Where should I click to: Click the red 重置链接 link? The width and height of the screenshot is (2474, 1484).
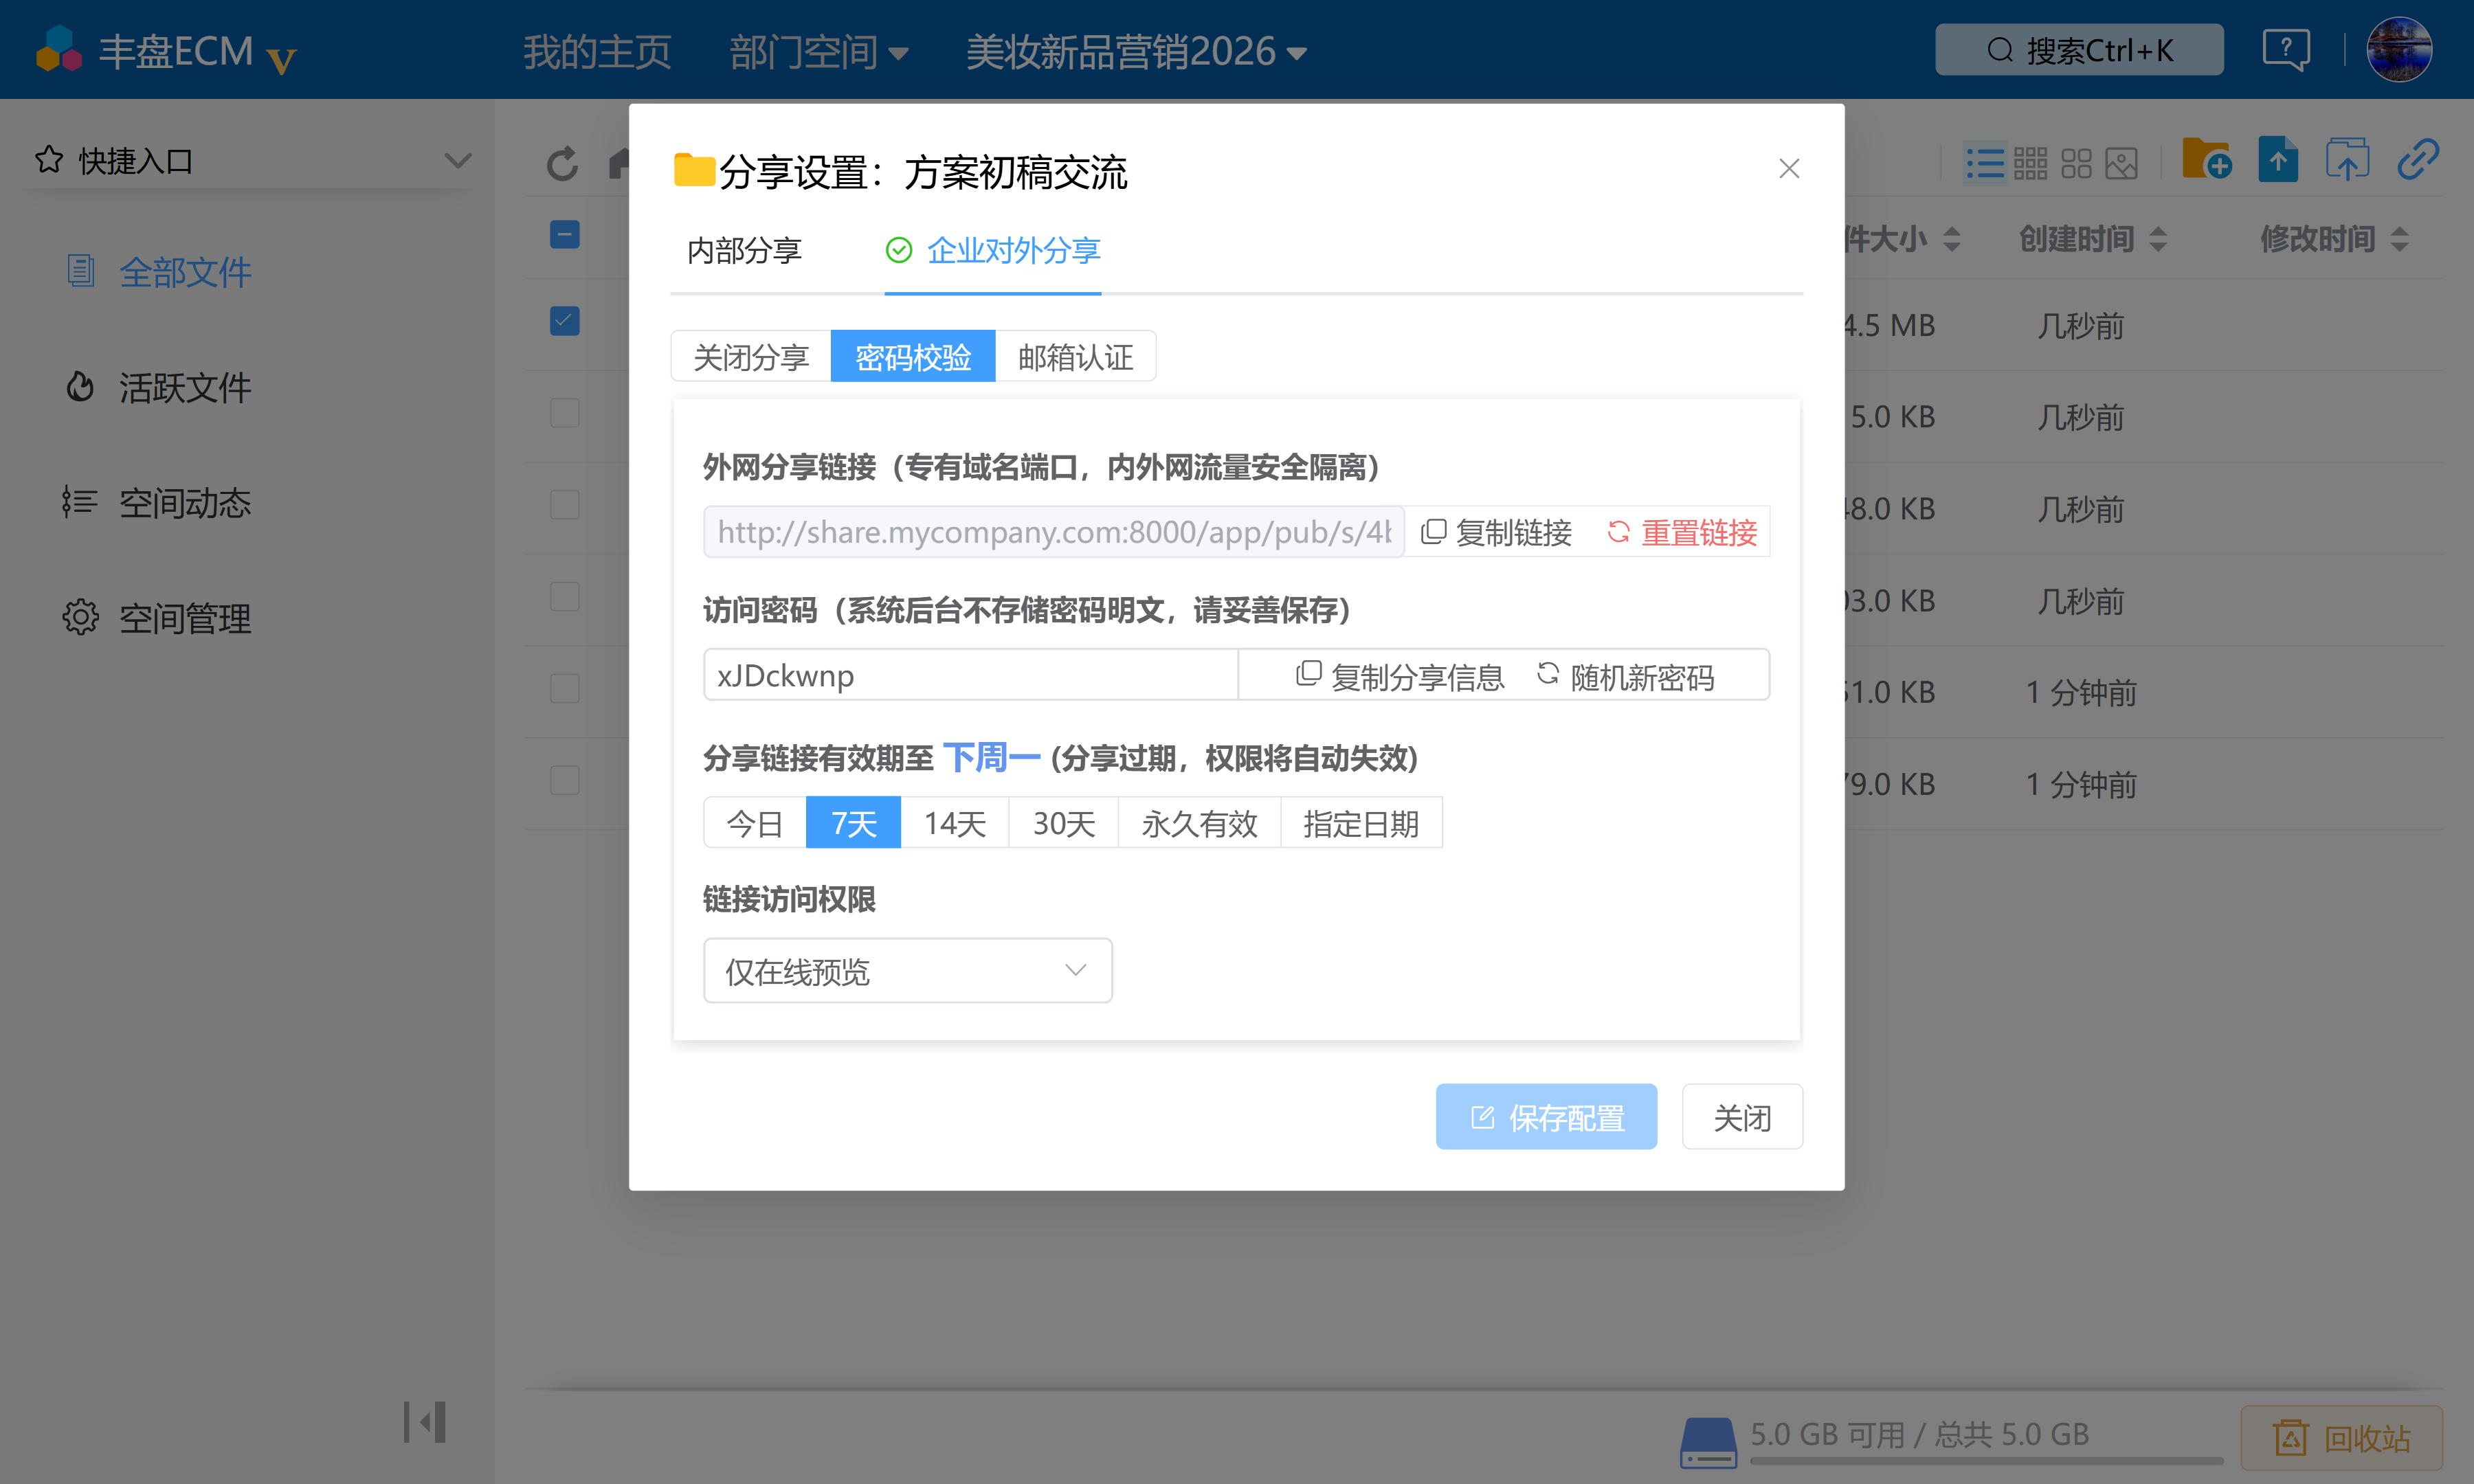1682,532
